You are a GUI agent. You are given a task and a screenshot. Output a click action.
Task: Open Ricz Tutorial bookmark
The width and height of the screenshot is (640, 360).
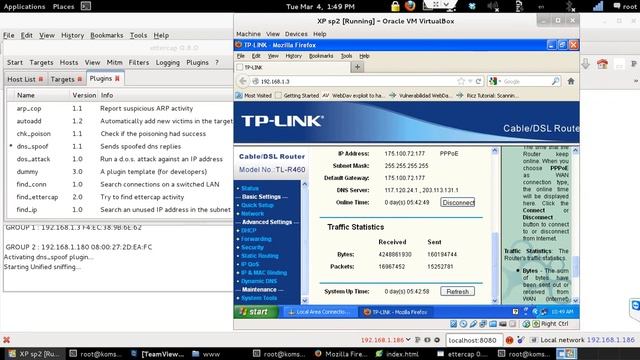coord(488,96)
